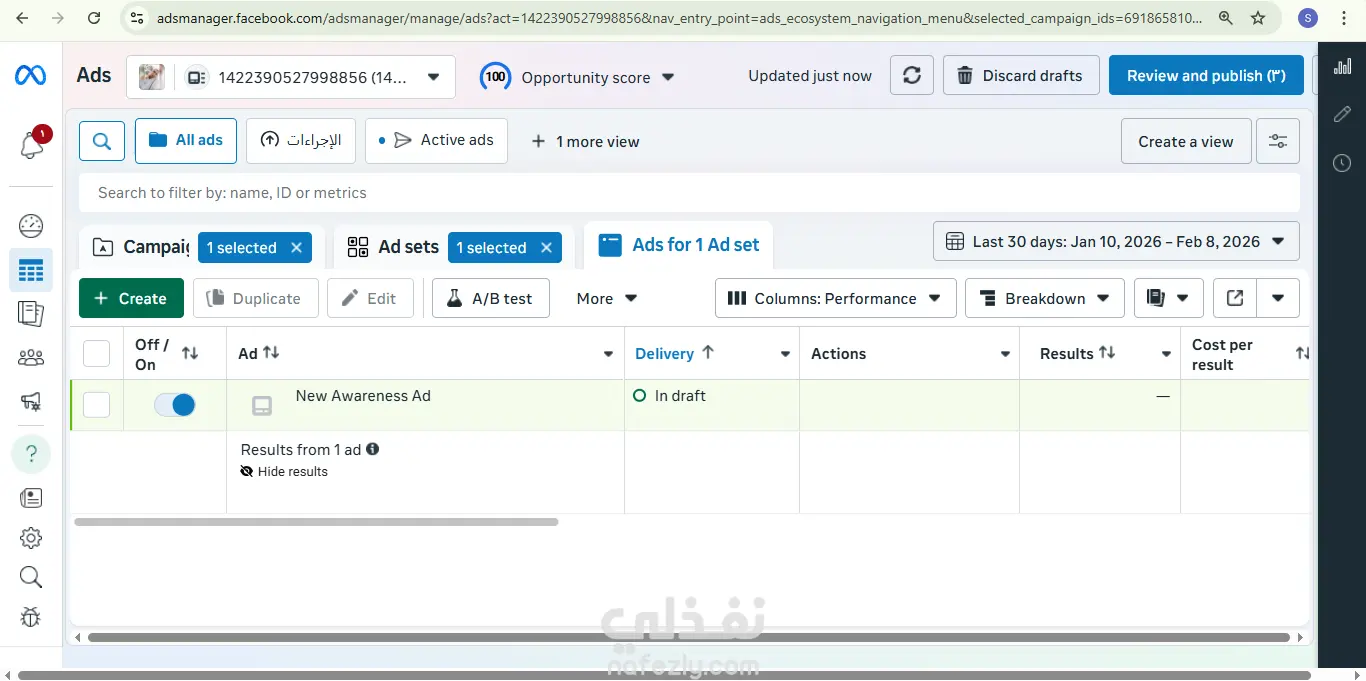Click the green Create button

pos(131,298)
